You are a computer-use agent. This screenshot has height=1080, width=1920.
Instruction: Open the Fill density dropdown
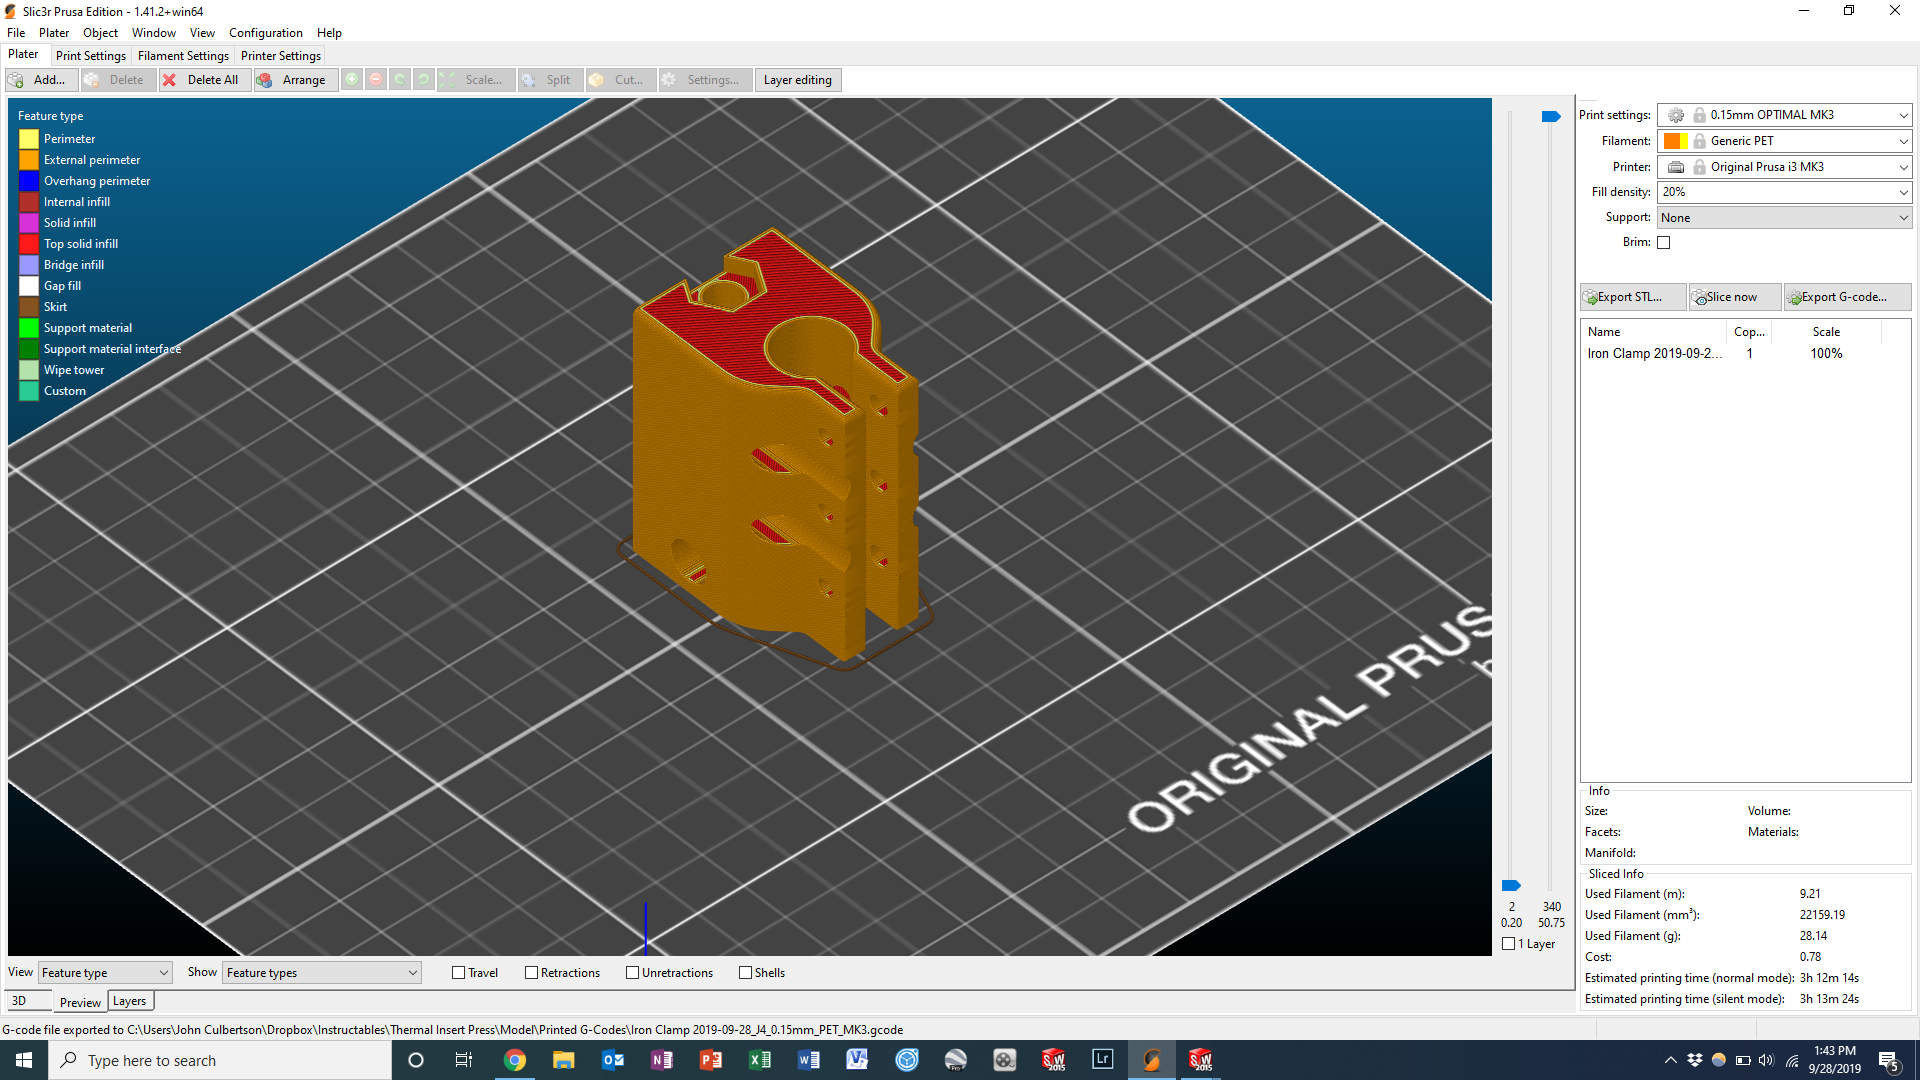(x=1902, y=192)
